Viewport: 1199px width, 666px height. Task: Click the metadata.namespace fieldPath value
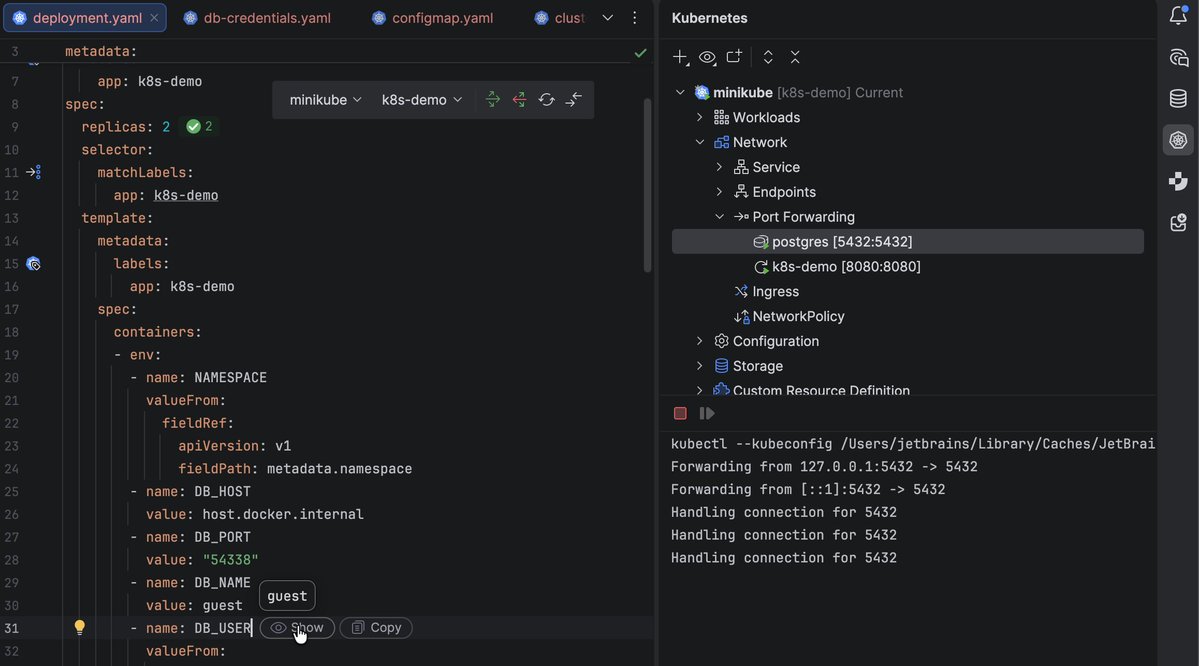click(x=340, y=469)
